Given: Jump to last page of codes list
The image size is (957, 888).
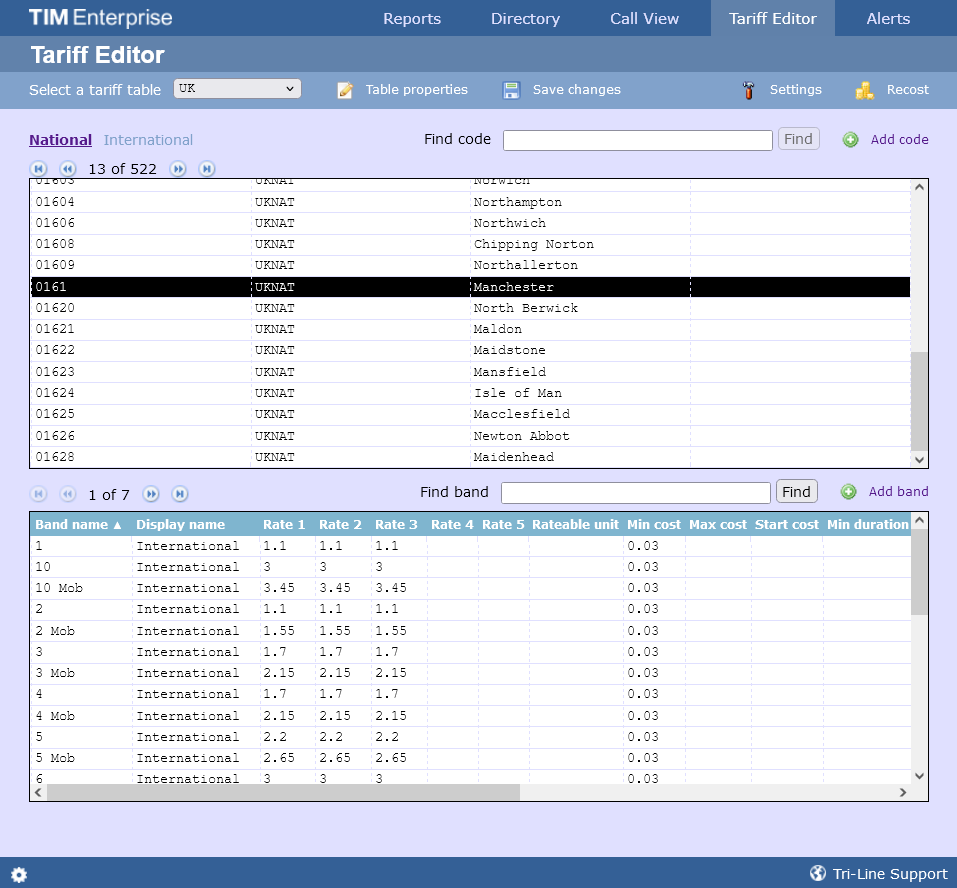Looking at the screenshot, I should click(x=207, y=169).
